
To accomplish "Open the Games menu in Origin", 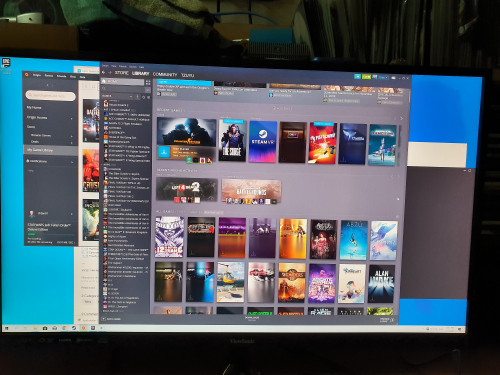I will 49,76.
